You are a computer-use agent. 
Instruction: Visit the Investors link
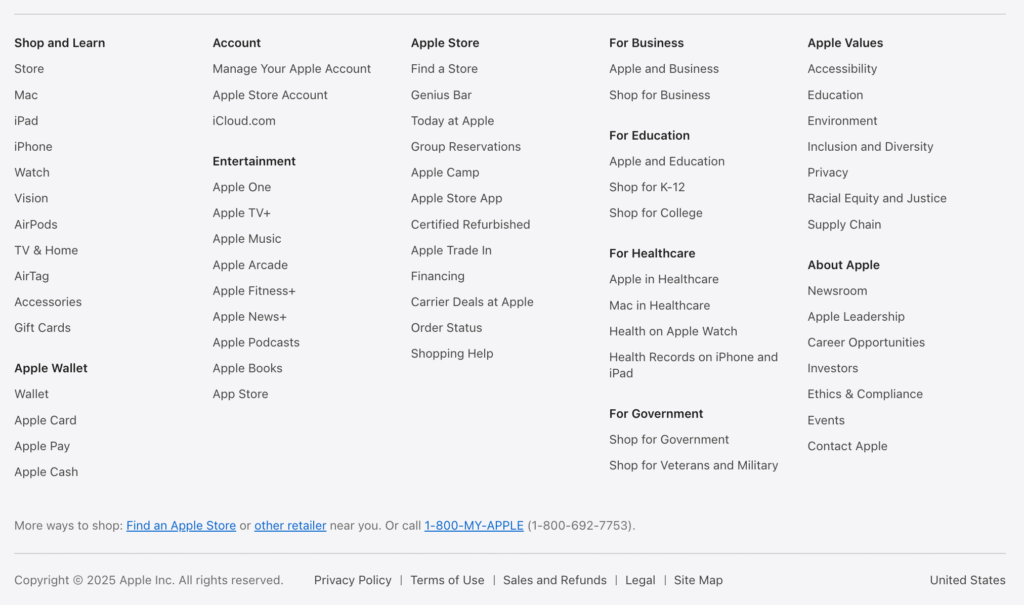click(833, 368)
